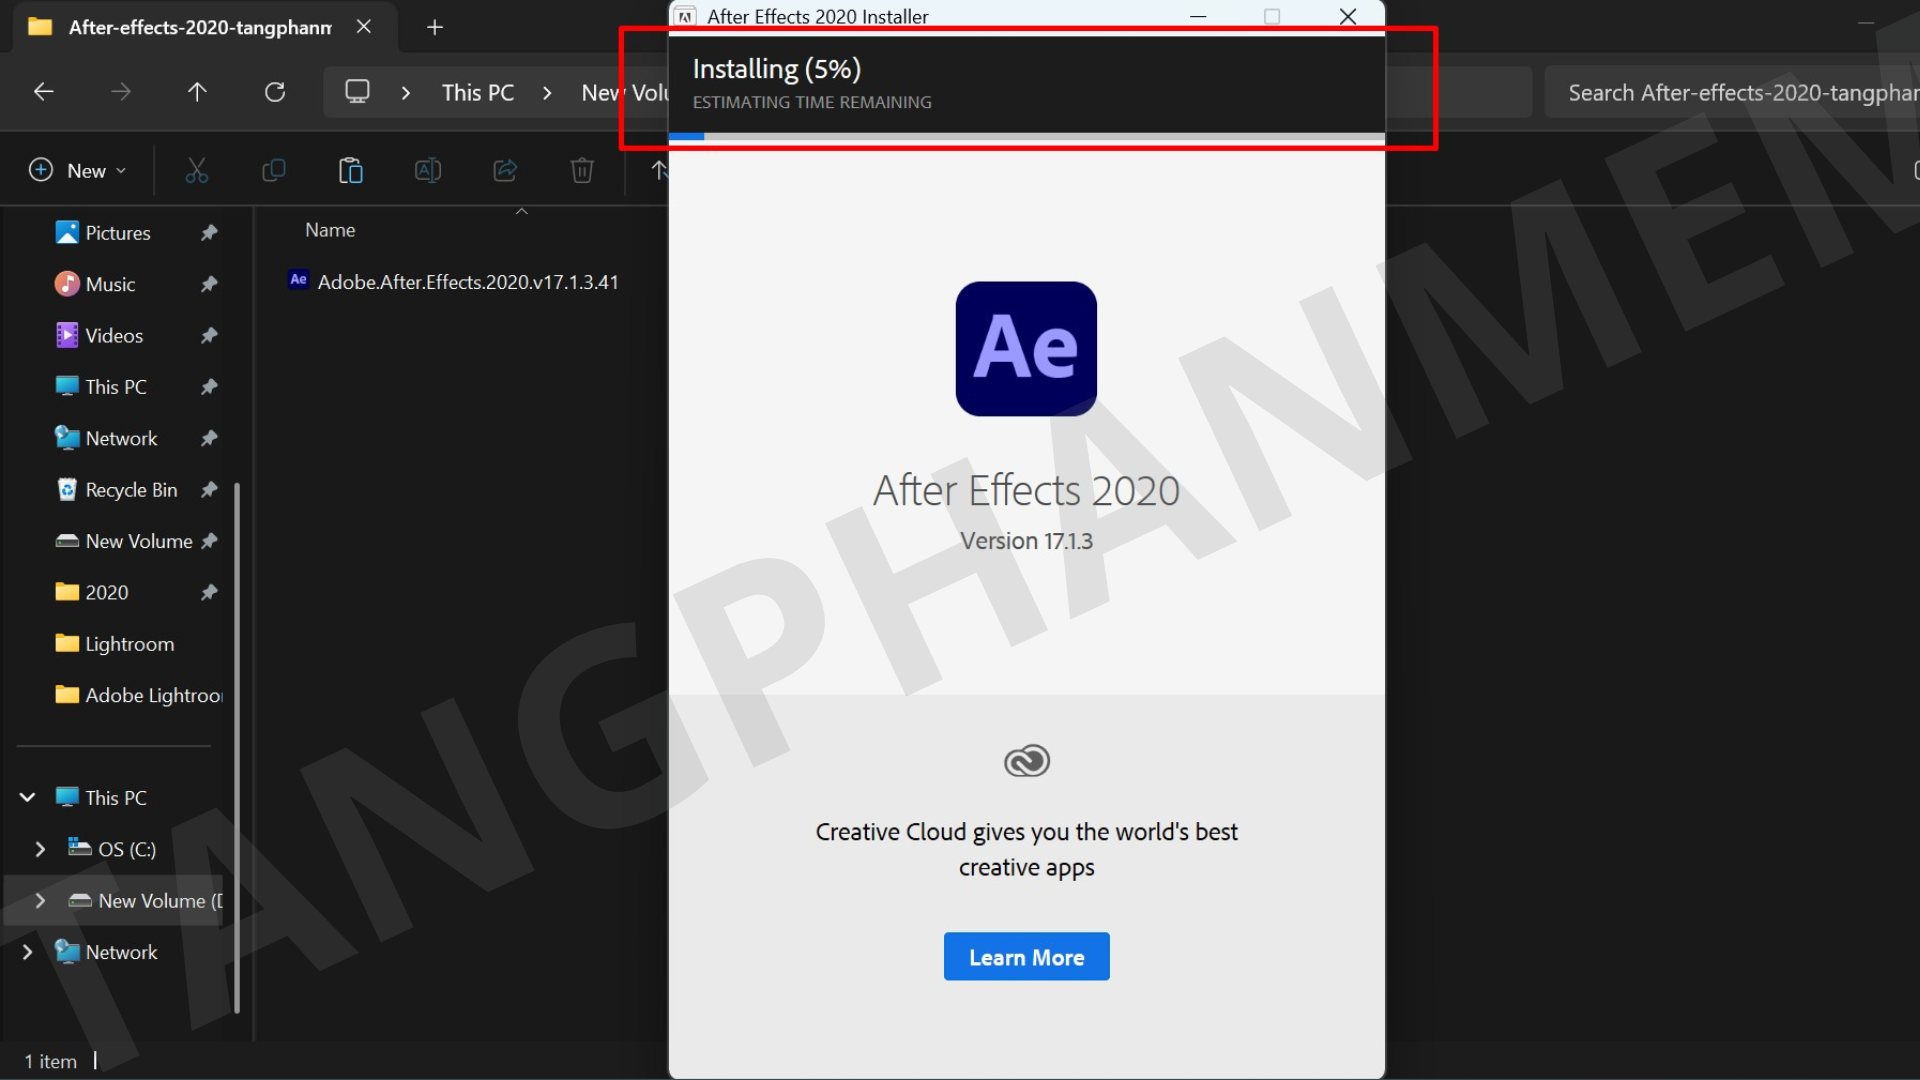Click the Version 17.1.3 text
Screen dimensions: 1920x1080
tap(1026, 541)
